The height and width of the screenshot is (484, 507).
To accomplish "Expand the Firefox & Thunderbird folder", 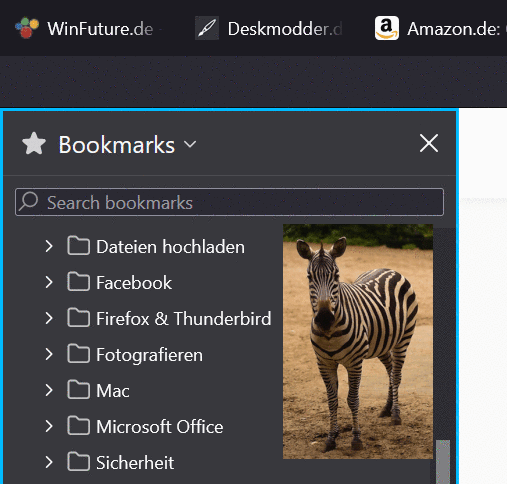I will coord(49,318).
